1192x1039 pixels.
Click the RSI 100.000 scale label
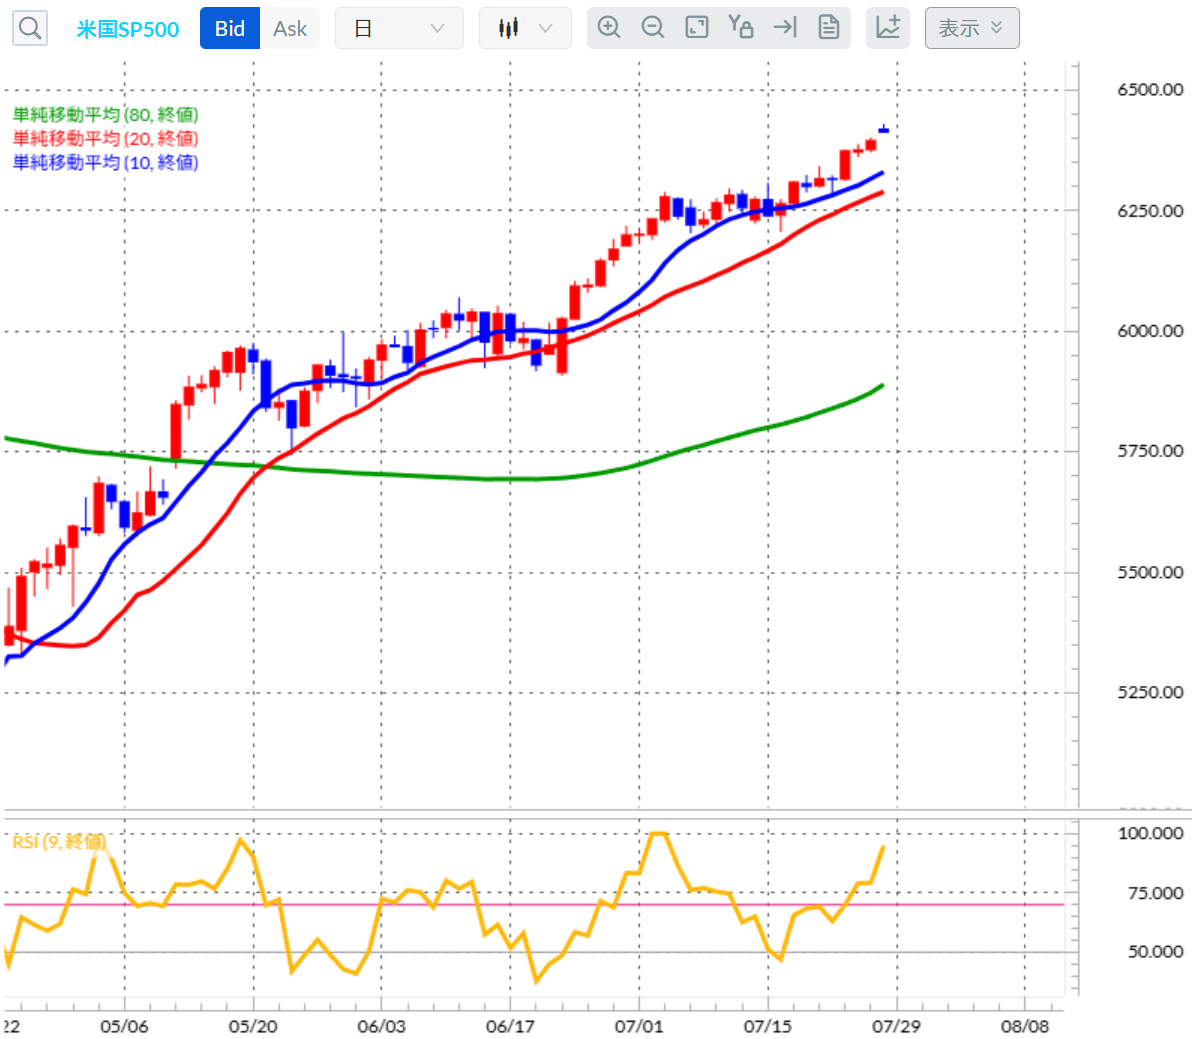click(x=1150, y=833)
